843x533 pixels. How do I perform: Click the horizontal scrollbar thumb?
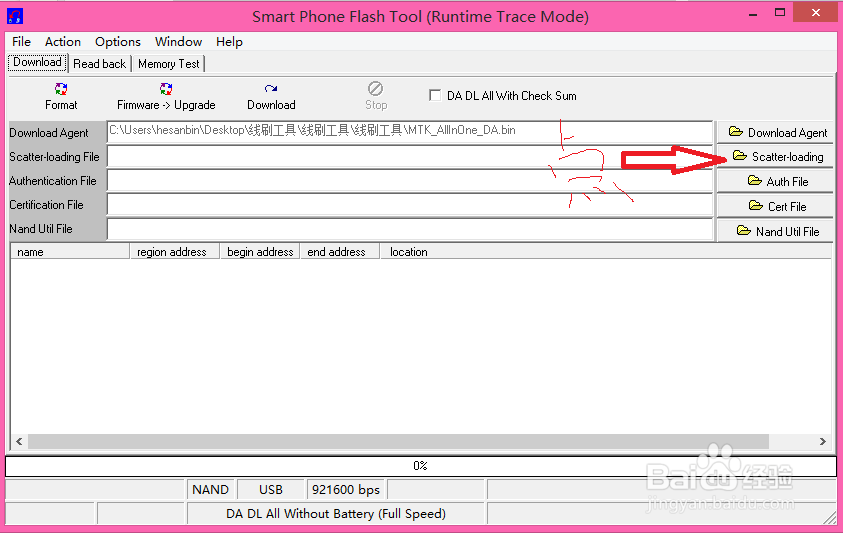tap(398, 442)
